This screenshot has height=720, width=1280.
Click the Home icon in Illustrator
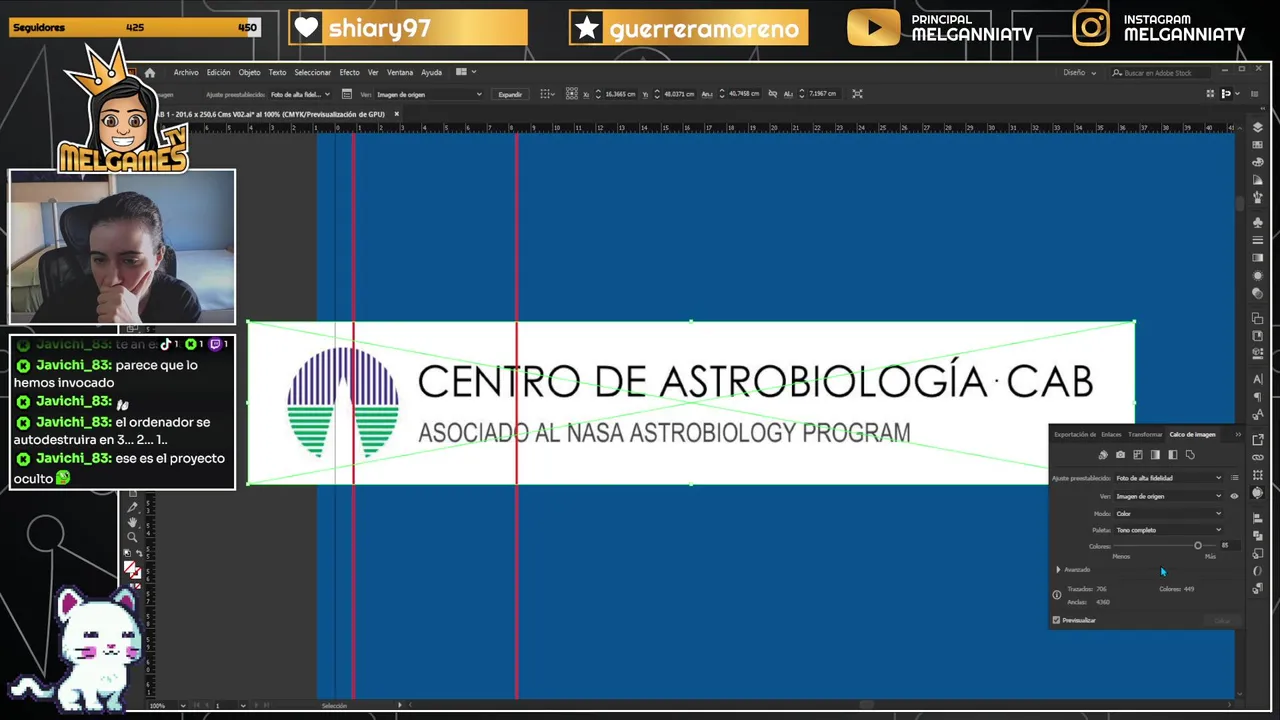[x=150, y=72]
